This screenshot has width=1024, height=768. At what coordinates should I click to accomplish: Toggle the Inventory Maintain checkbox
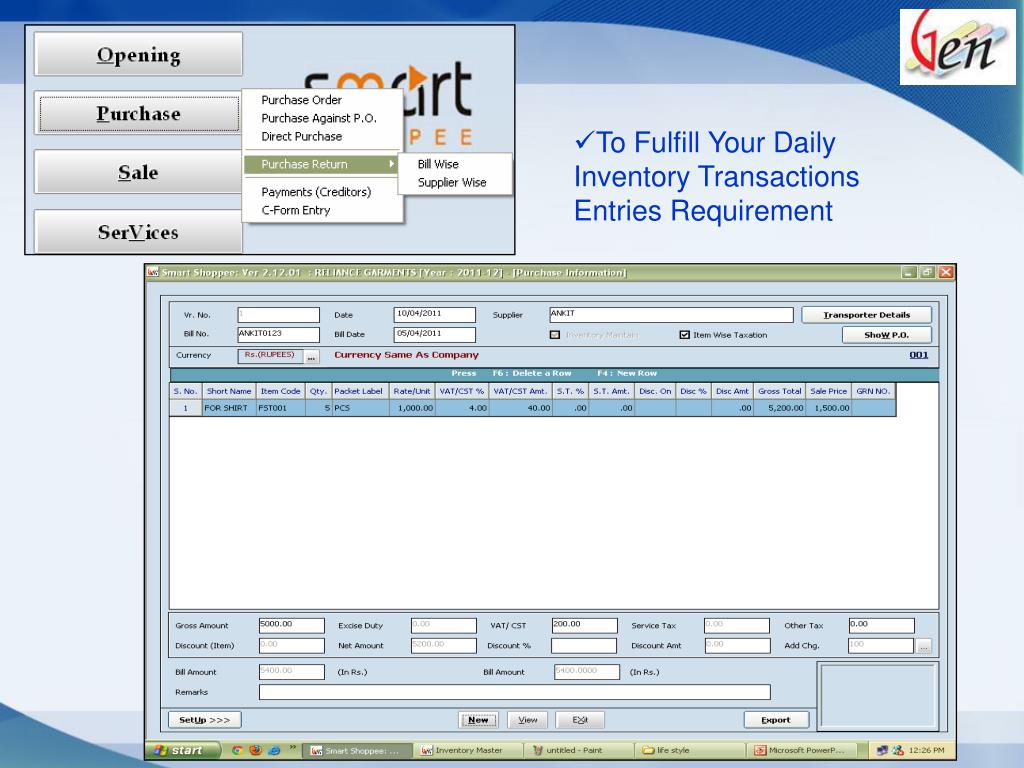[555, 335]
